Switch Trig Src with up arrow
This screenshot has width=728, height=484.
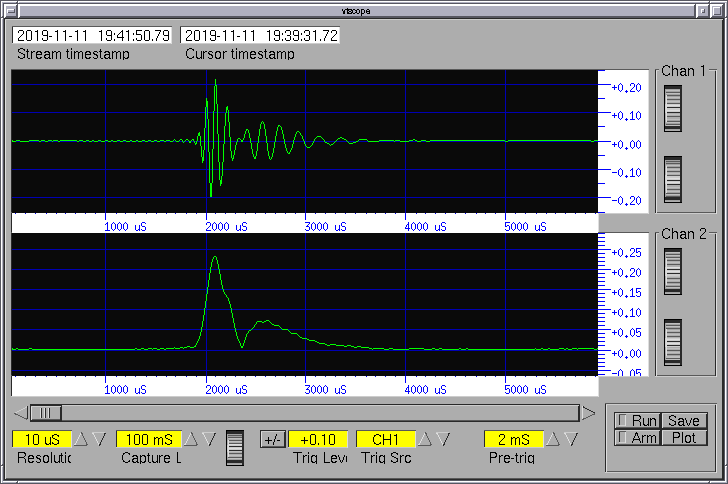click(424, 439)
